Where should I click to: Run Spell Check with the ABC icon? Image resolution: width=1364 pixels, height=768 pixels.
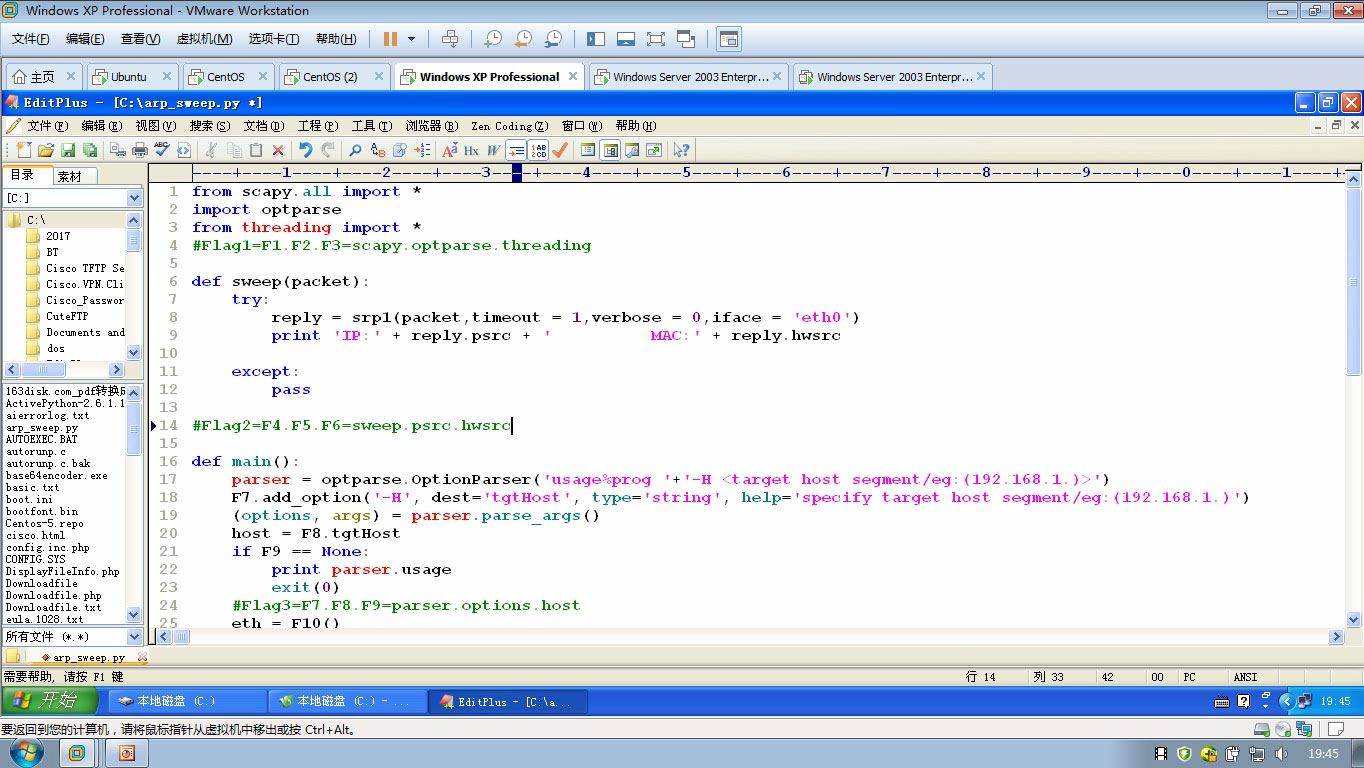coord(162,150)
